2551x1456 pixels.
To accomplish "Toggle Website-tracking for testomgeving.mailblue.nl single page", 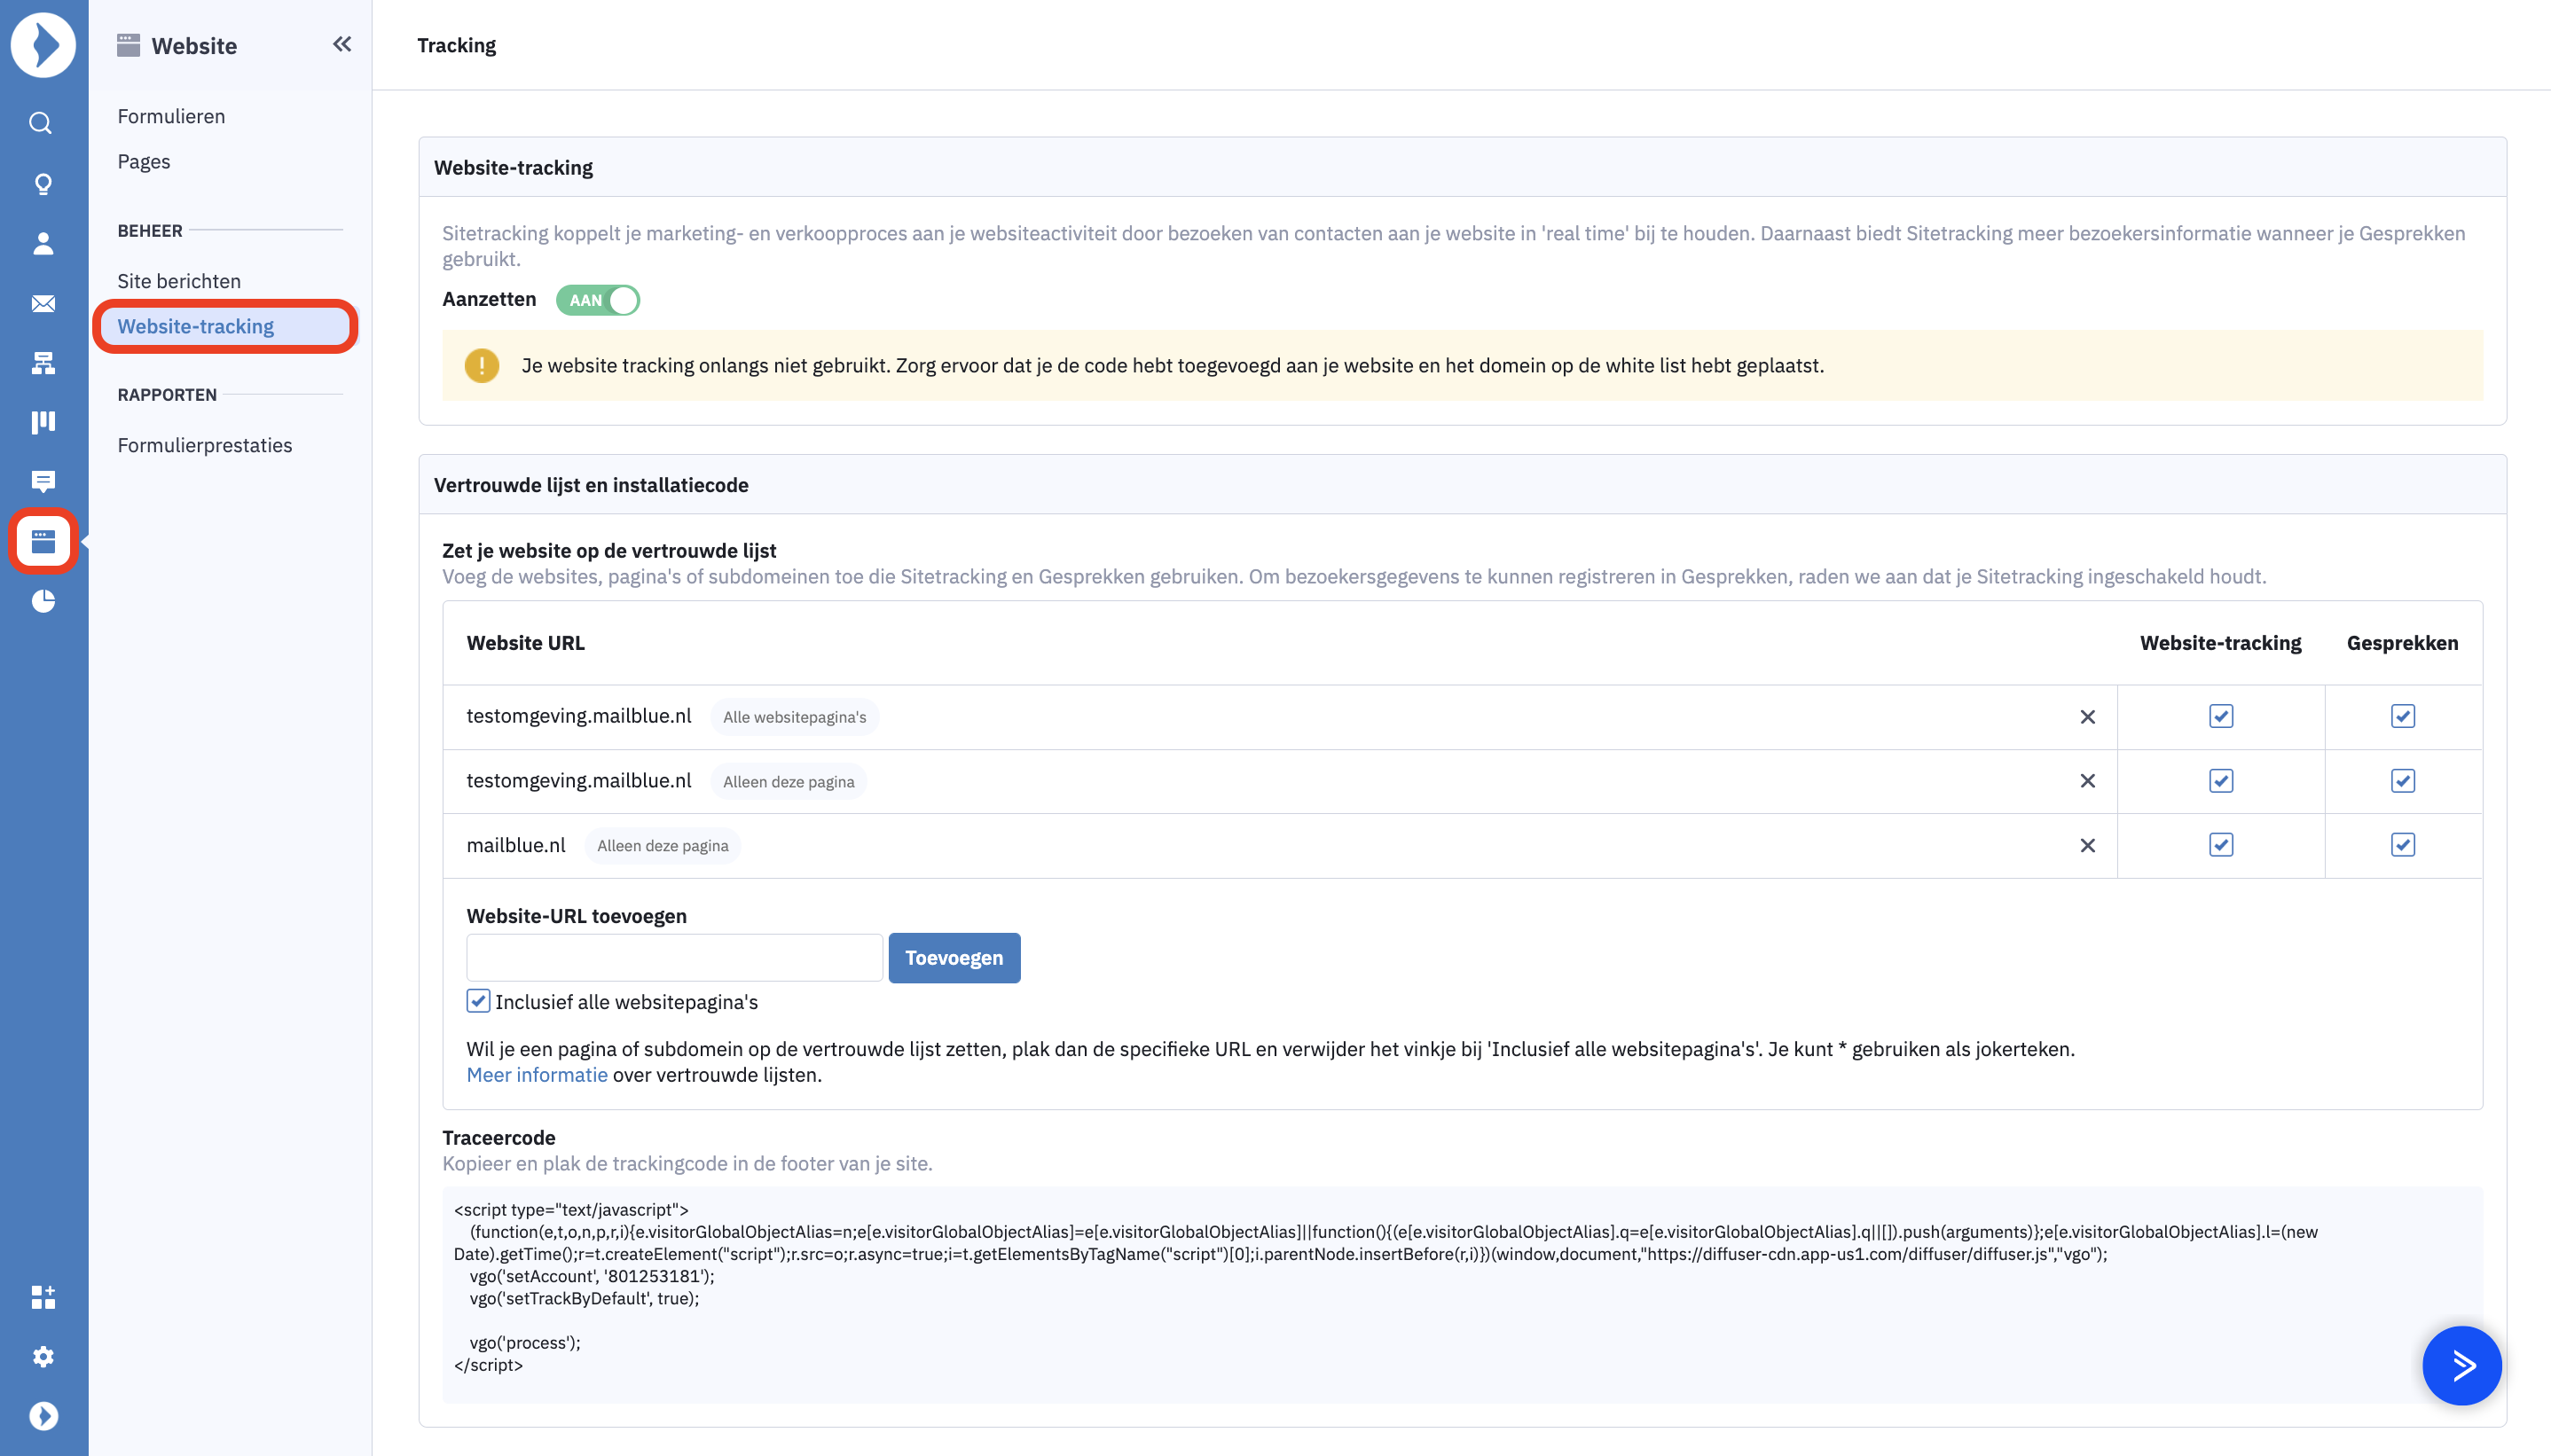I will tap(2220, 781).
